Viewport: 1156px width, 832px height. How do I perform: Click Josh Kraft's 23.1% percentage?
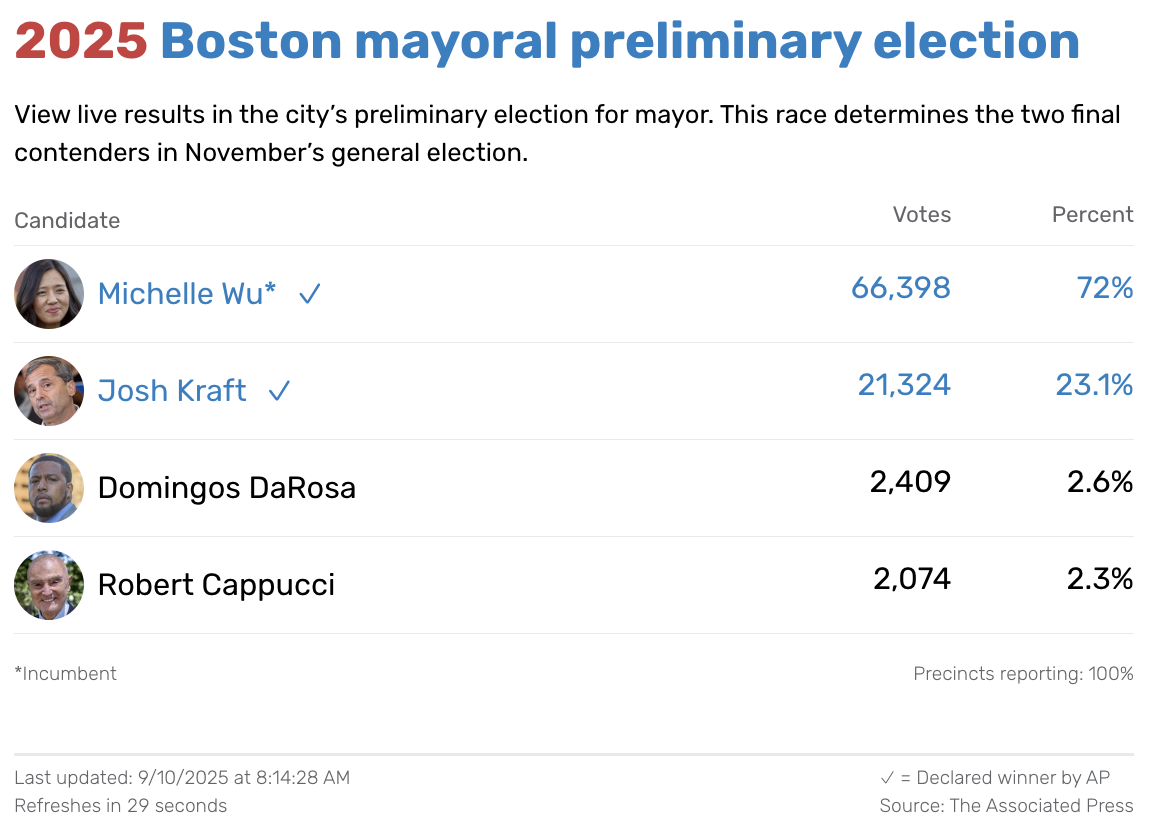pos(1094,385)
